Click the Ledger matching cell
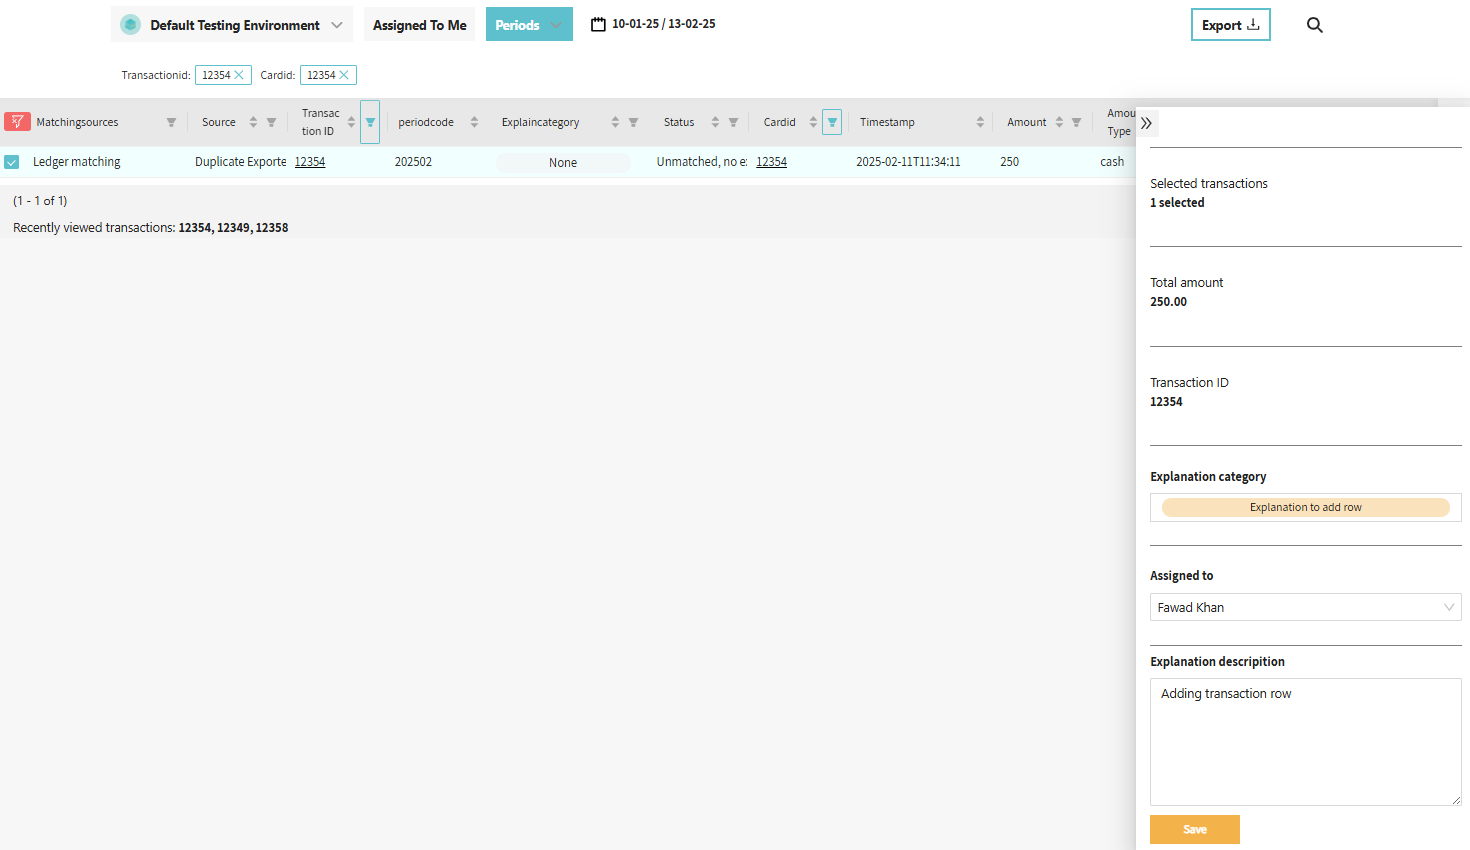Screen dimensions: 1470x850 coord(77,162)
